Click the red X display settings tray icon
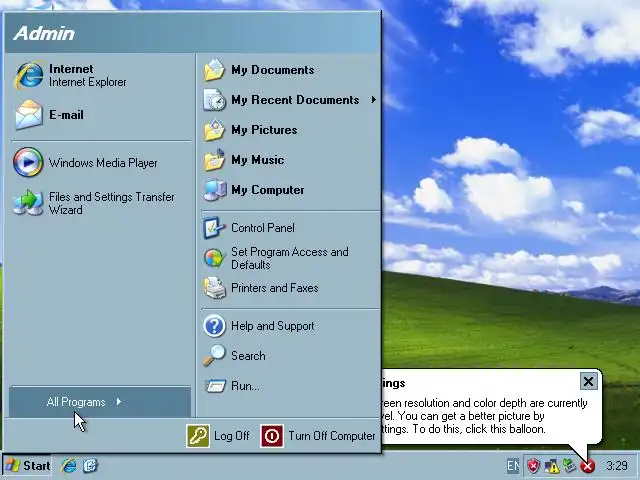Image resolution: width=640 pixels, height=480 pixels. coord(588,466)
